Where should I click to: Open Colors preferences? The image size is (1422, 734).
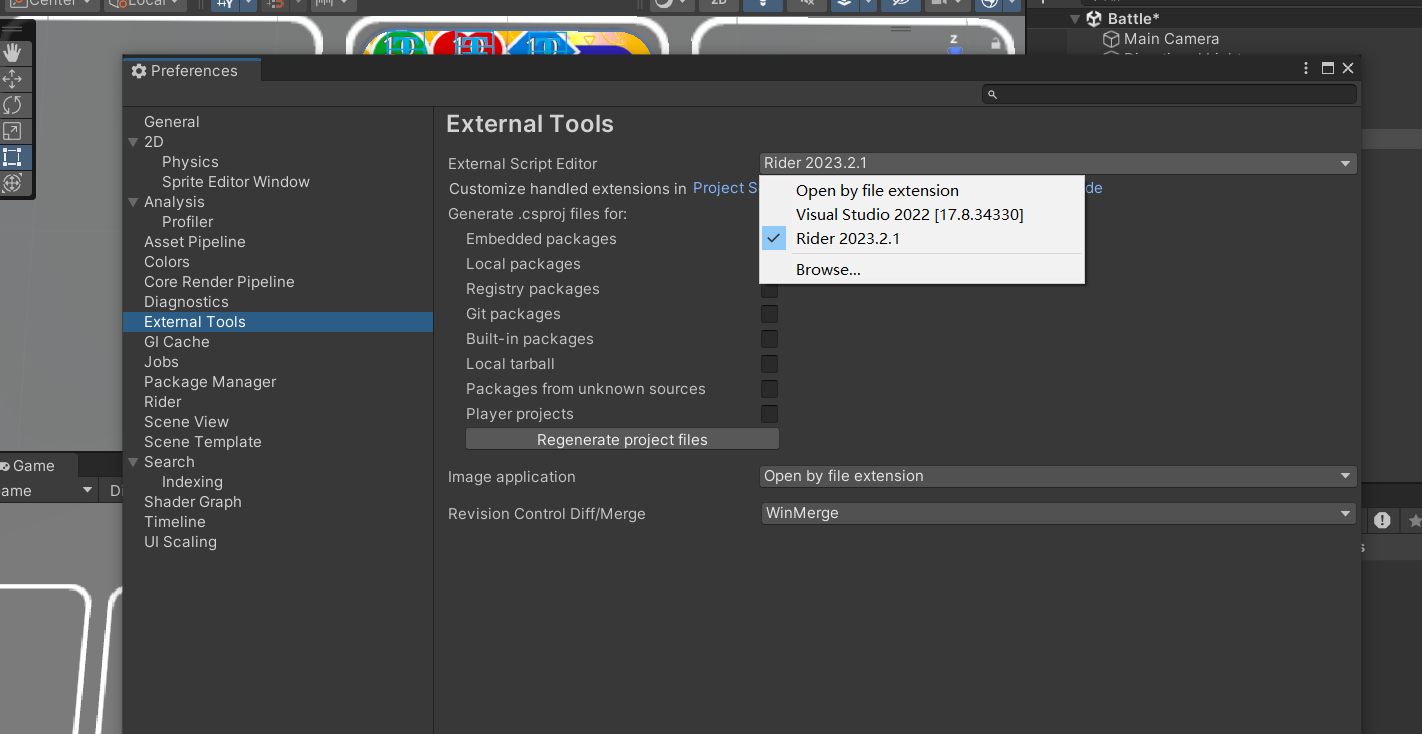click(x=166, y=262)
